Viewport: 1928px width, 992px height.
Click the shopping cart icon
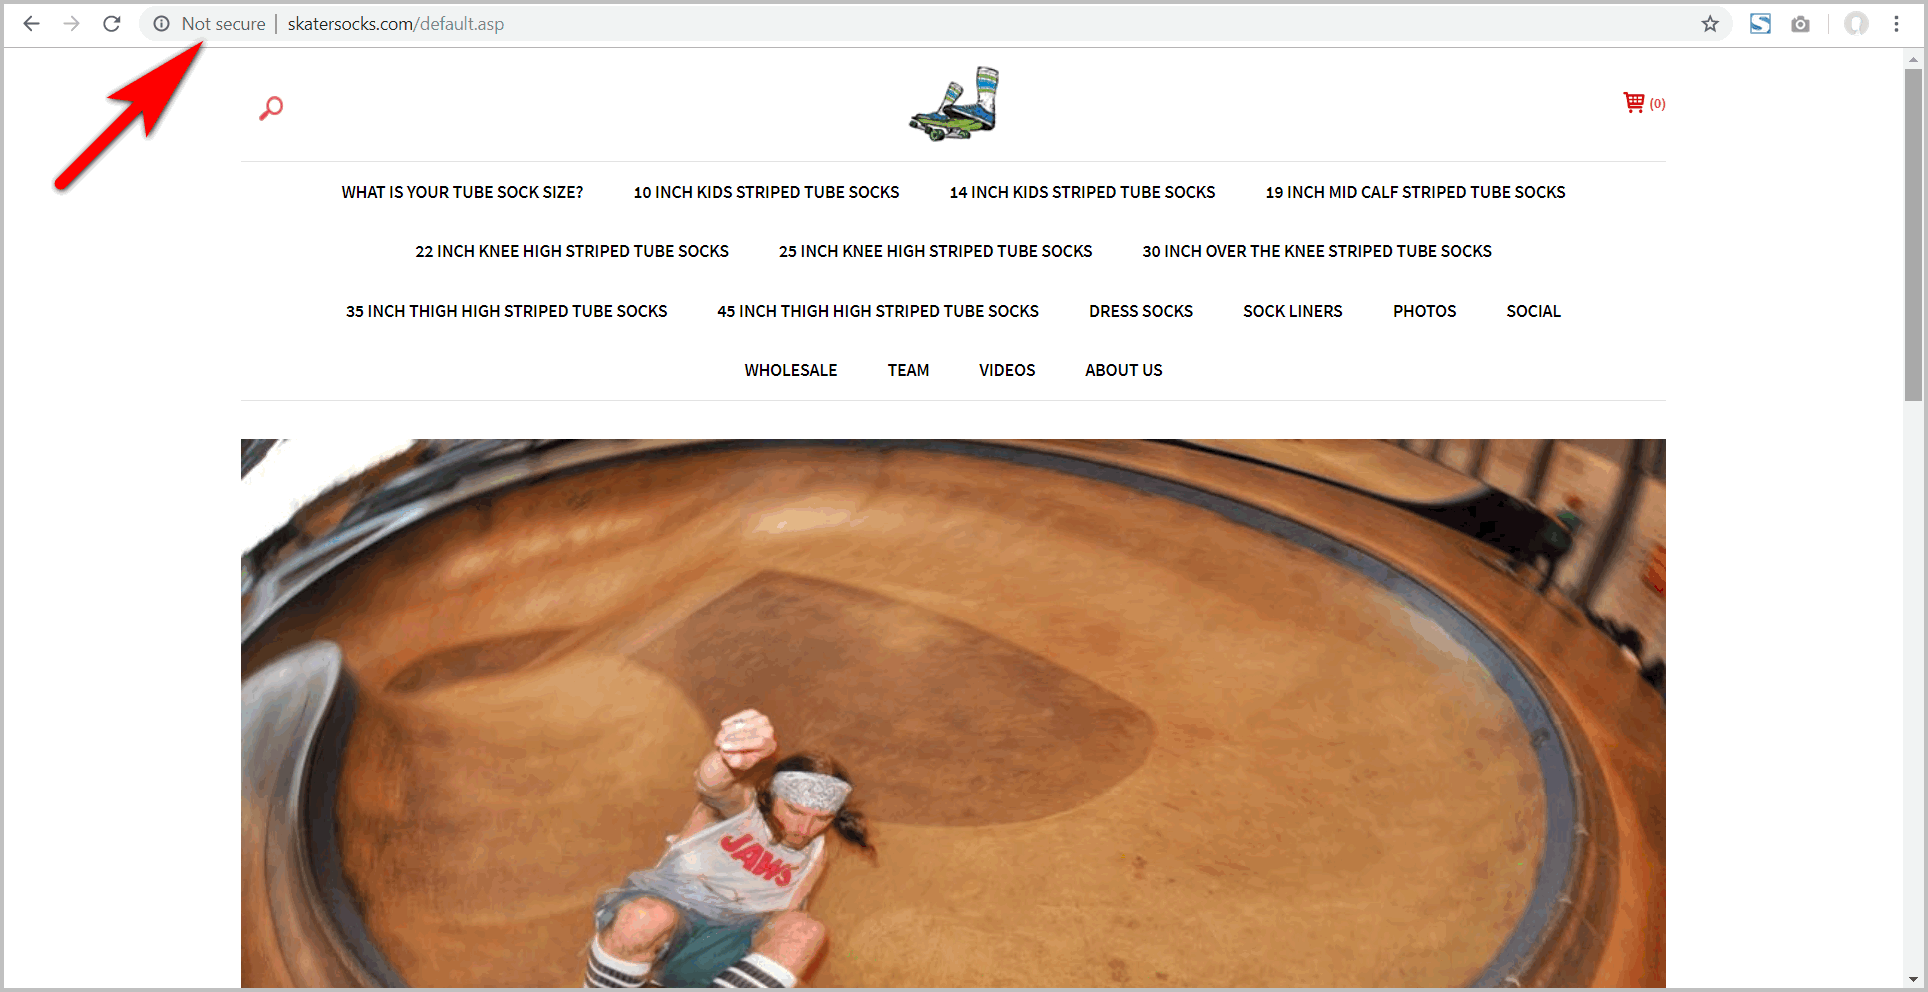click(x=1633, y=102)
